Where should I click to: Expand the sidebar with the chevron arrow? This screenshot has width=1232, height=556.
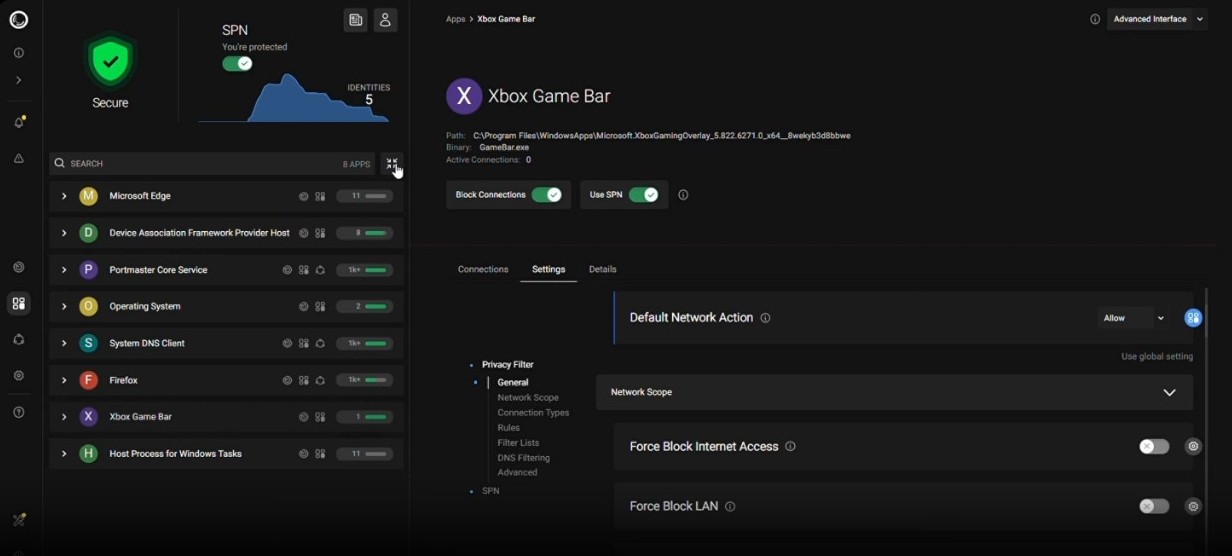18,80
